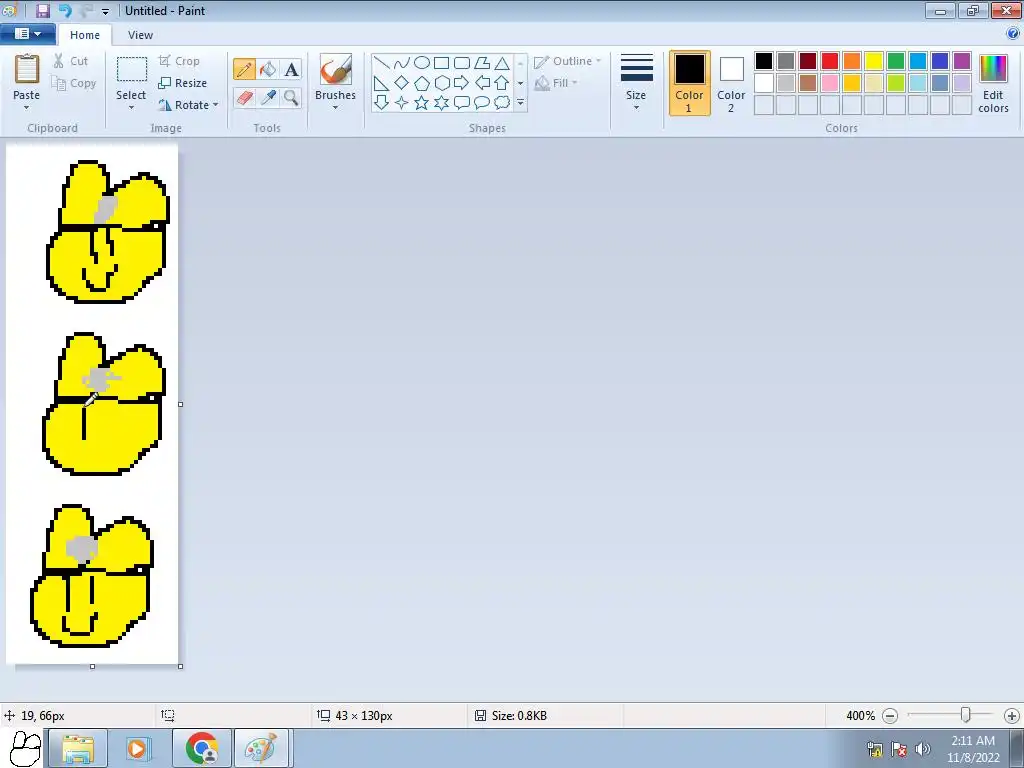
Task: Choose the Down arrow shape
Action: 382,103
